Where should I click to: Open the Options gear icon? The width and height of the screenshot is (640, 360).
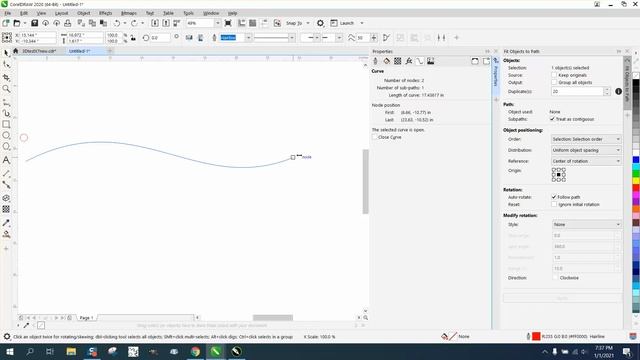[320, 23]
